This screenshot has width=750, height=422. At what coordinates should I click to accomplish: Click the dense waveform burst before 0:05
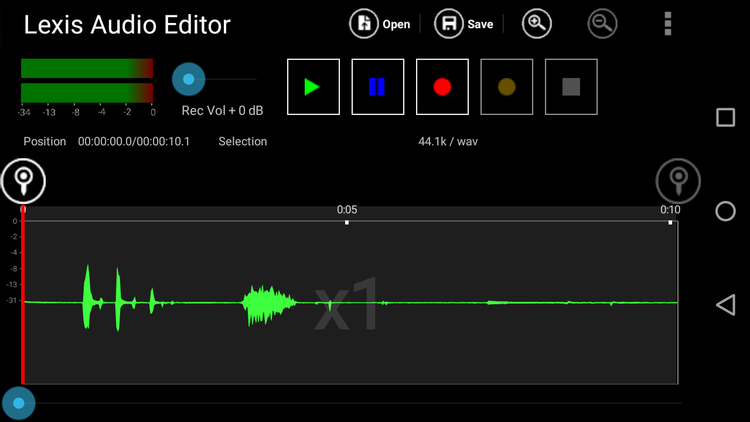pyautogui.click(x=268, y=305)
